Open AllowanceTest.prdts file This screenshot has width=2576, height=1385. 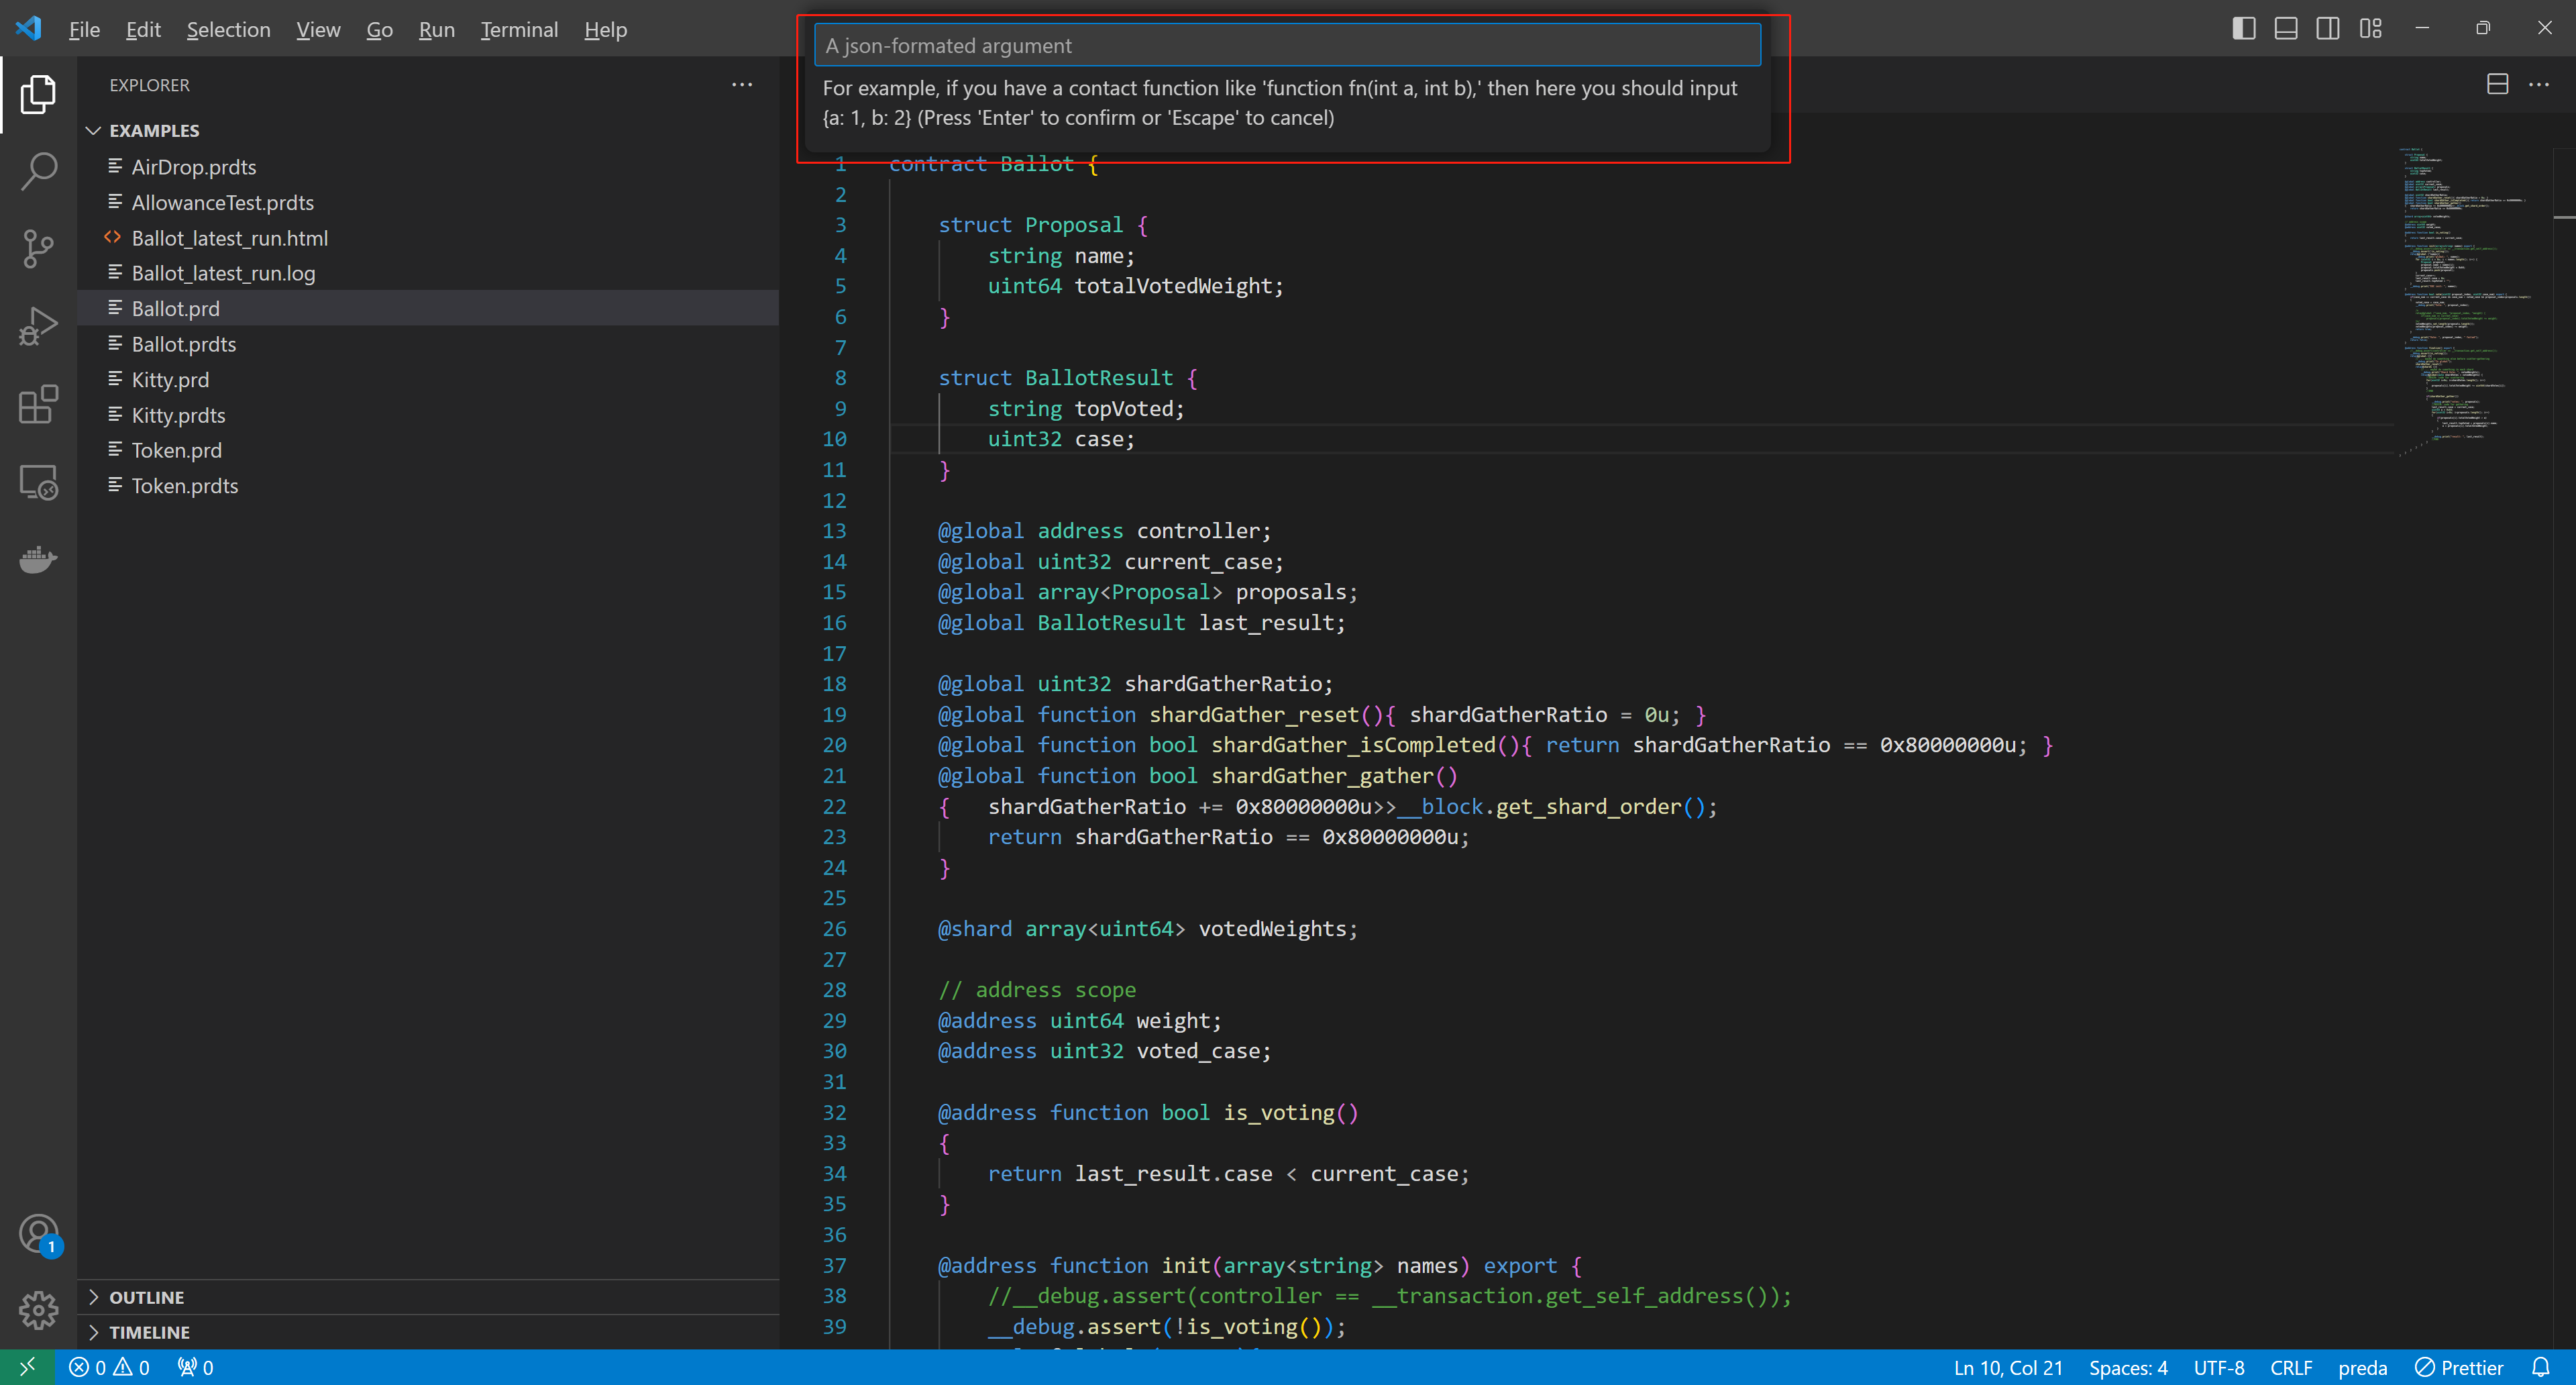coord(428,202)
